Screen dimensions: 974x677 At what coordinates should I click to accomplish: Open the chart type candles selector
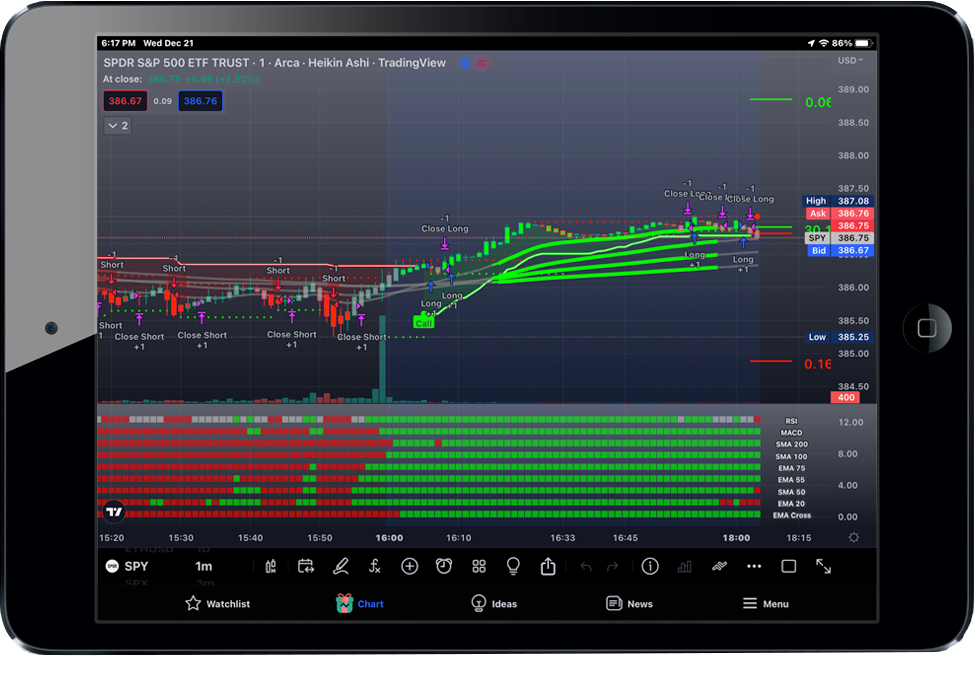271,567
